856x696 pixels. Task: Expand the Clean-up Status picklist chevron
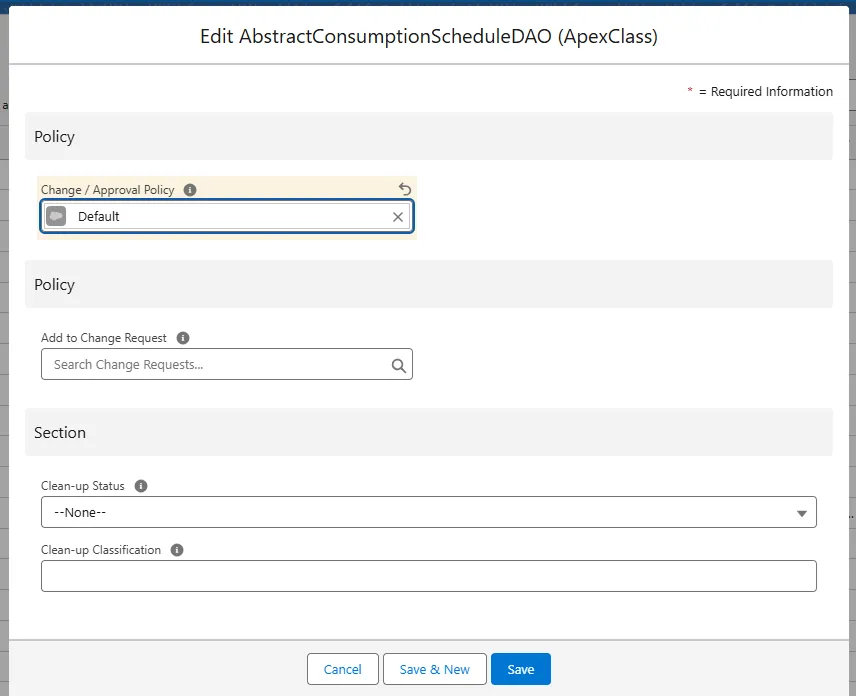tap(803, 512)
